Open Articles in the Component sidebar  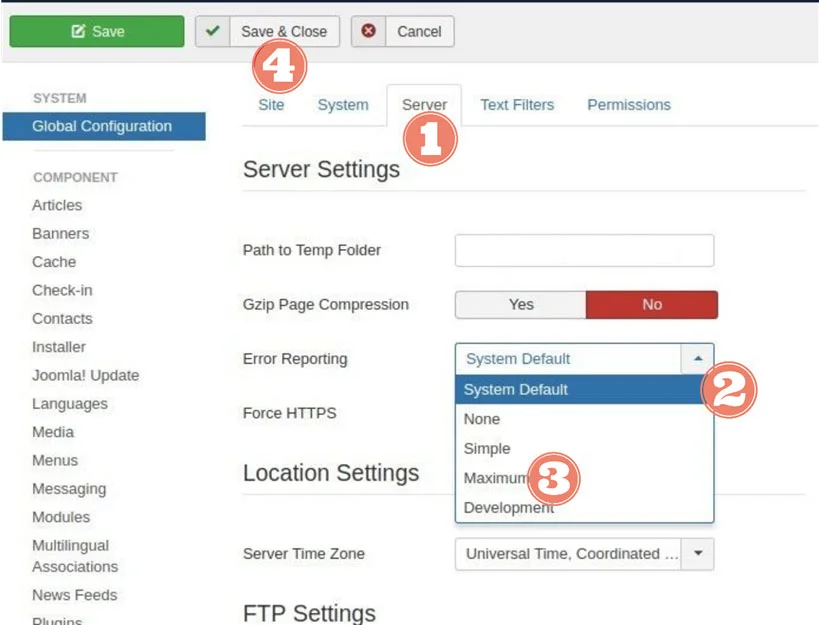point(57,205)
